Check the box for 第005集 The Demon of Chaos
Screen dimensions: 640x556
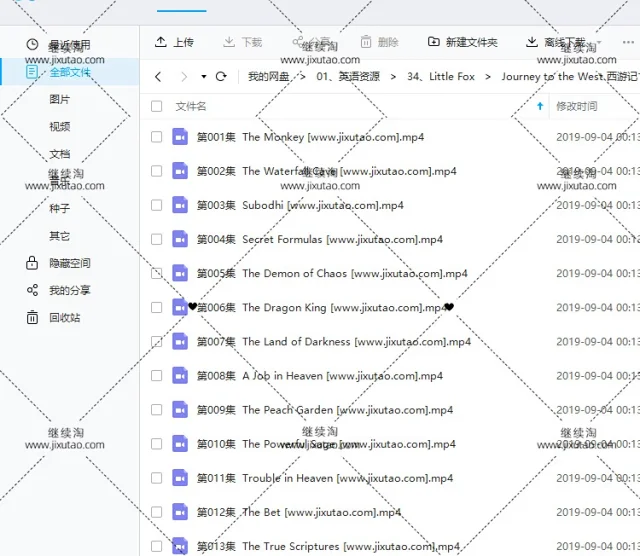coord(156,273)
